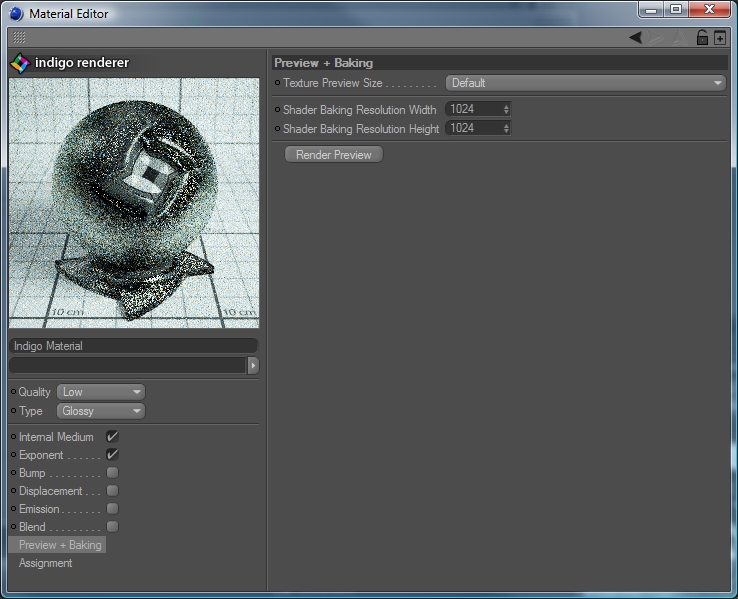The height and width of the screenshot is (599, 738).
Task: Disable the Internal Medium checkbox
Action: click(112, 437)
